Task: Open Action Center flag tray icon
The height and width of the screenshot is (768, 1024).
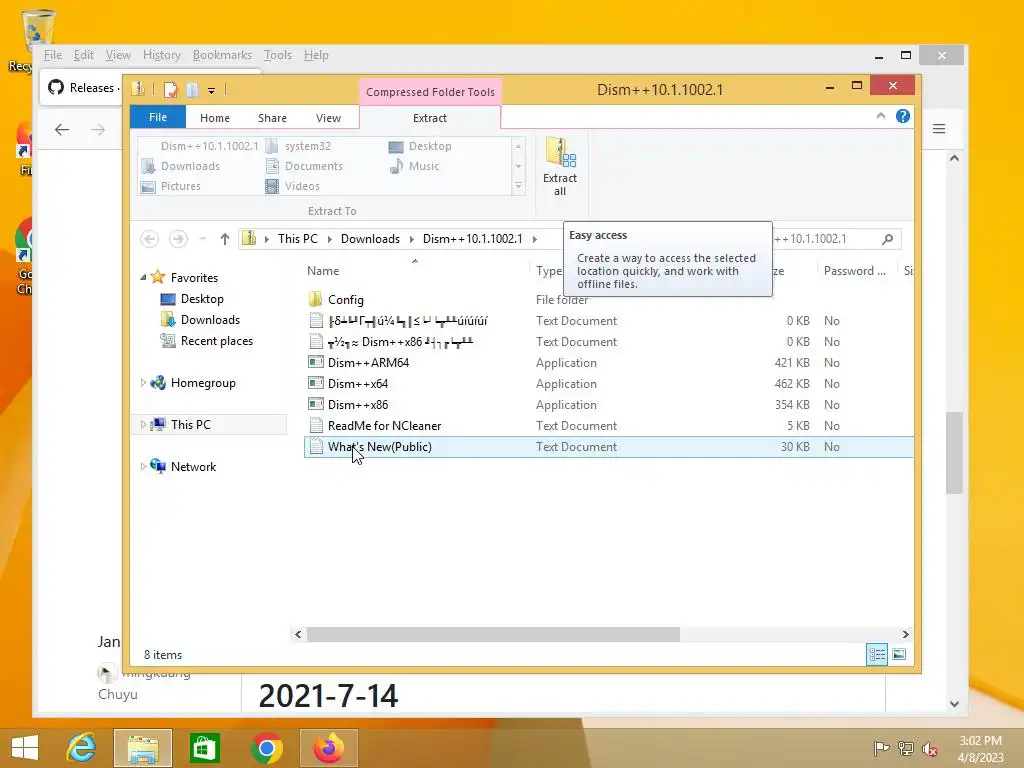Action: click(x=881, y=748)
